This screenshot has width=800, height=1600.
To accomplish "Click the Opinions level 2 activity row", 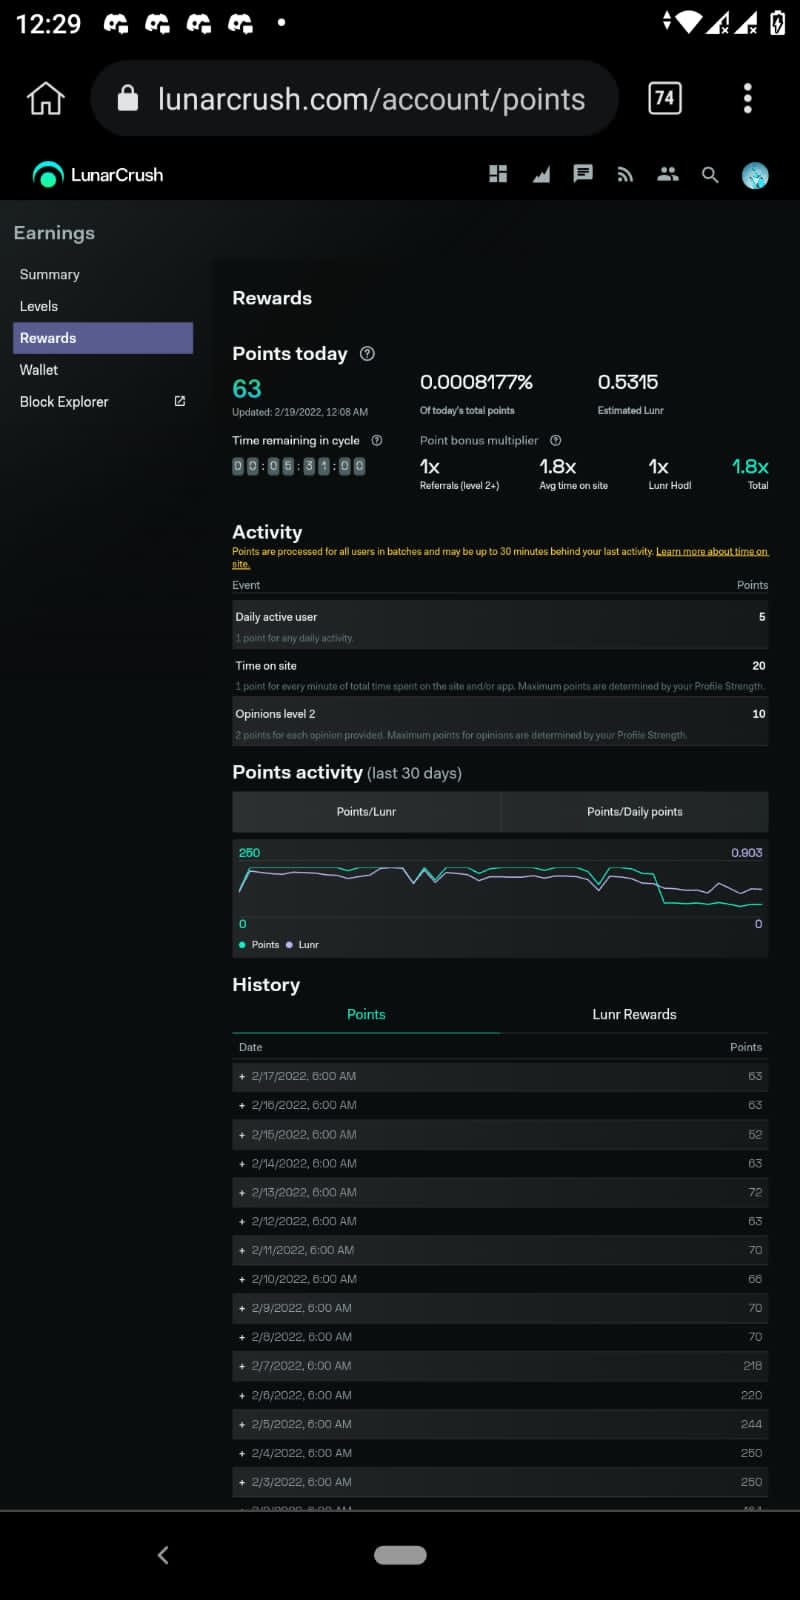I will pos(500,722).
